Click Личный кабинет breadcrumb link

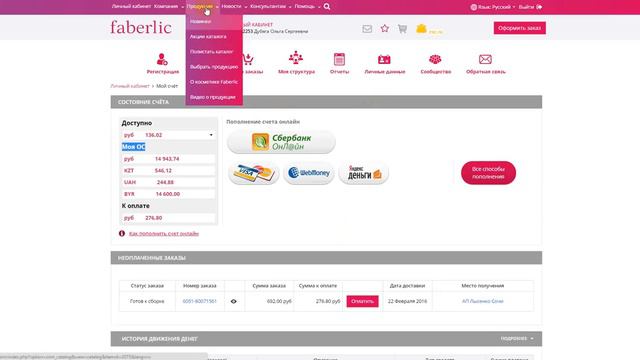[x=130, y=86]
